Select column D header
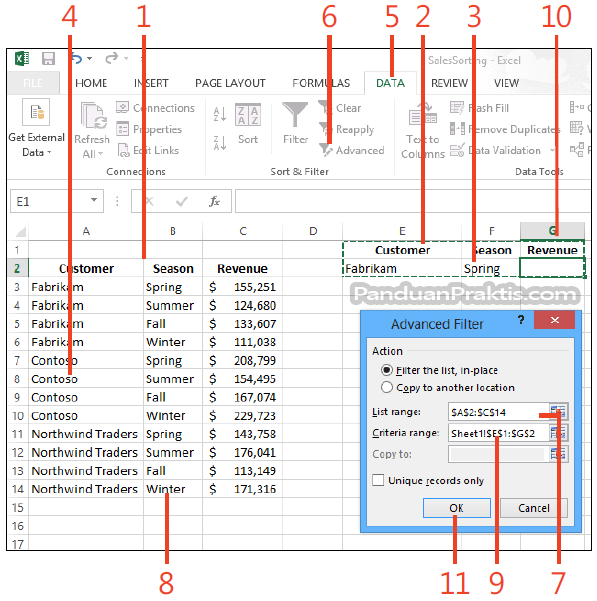Viewport: 597px width, 601px height. click(x=313, y=231)
